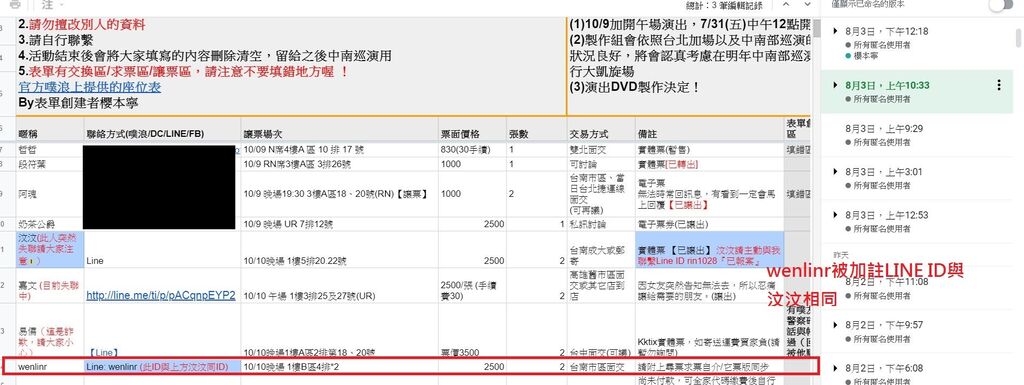1024x385 pixels.
Task: Open the 注 dropdown in the toolbar
Action: pyautogui.click(x=52, y=5)
